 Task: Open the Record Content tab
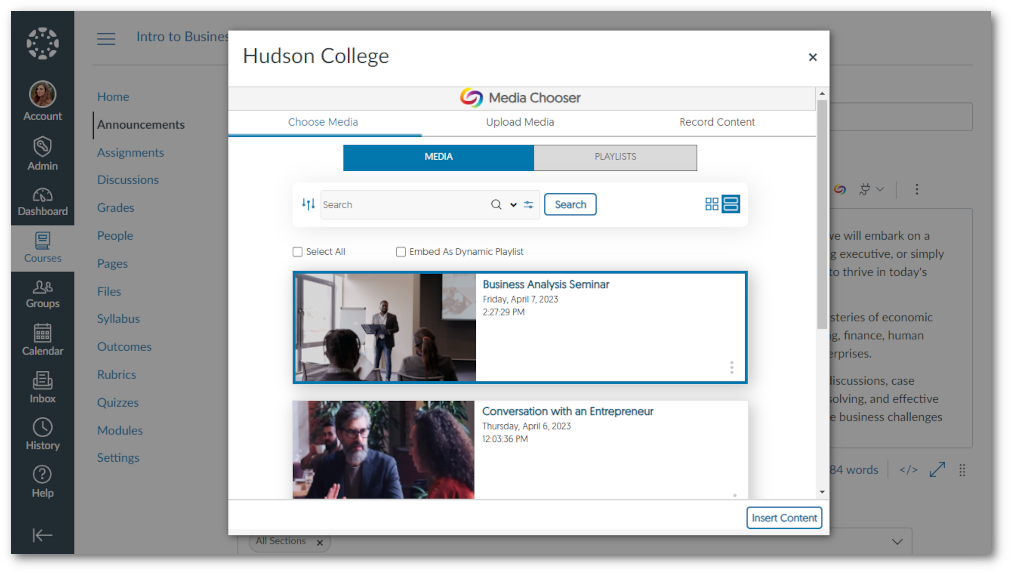coord(717,122)
